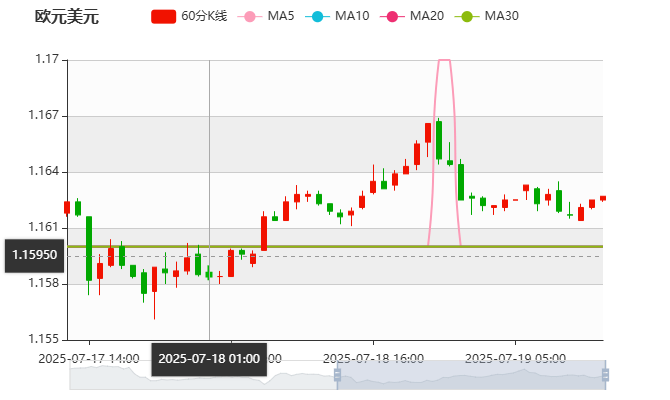This screenshot has width=670, height=400.
Task: Click the pink MA5 spike line peak
Action: pos(444,60)
